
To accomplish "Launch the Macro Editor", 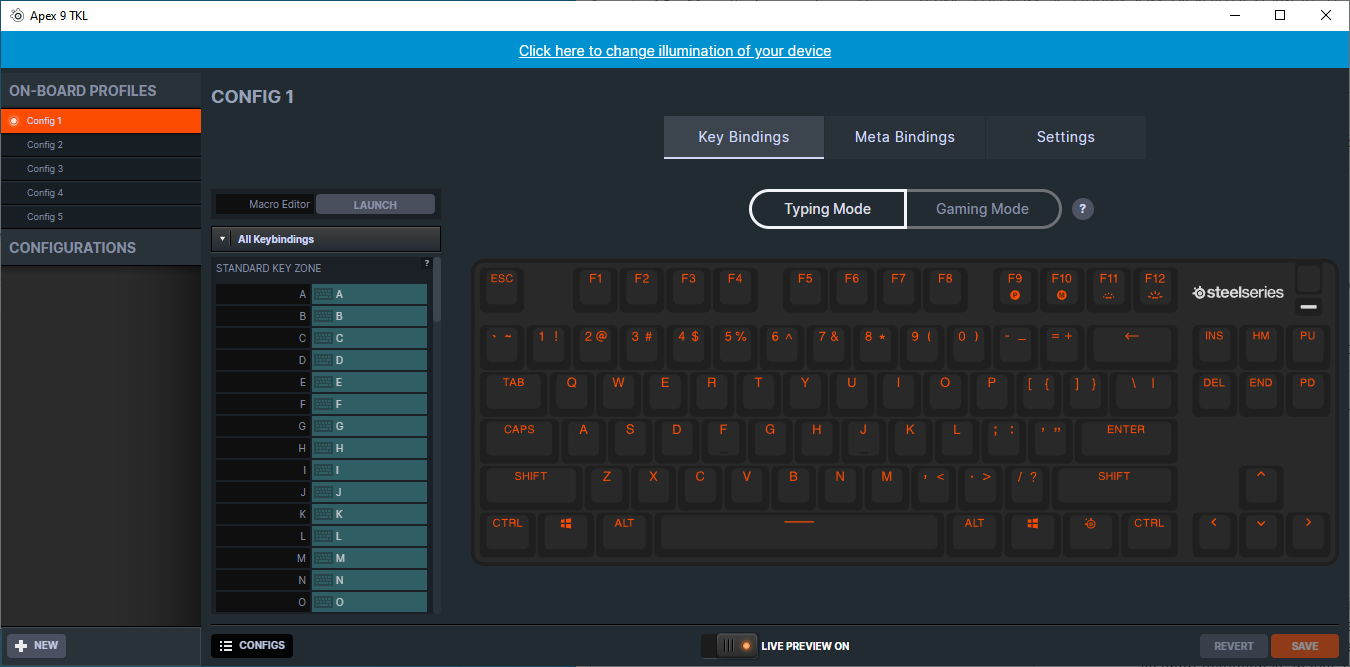I will click(x=375, y=205).
